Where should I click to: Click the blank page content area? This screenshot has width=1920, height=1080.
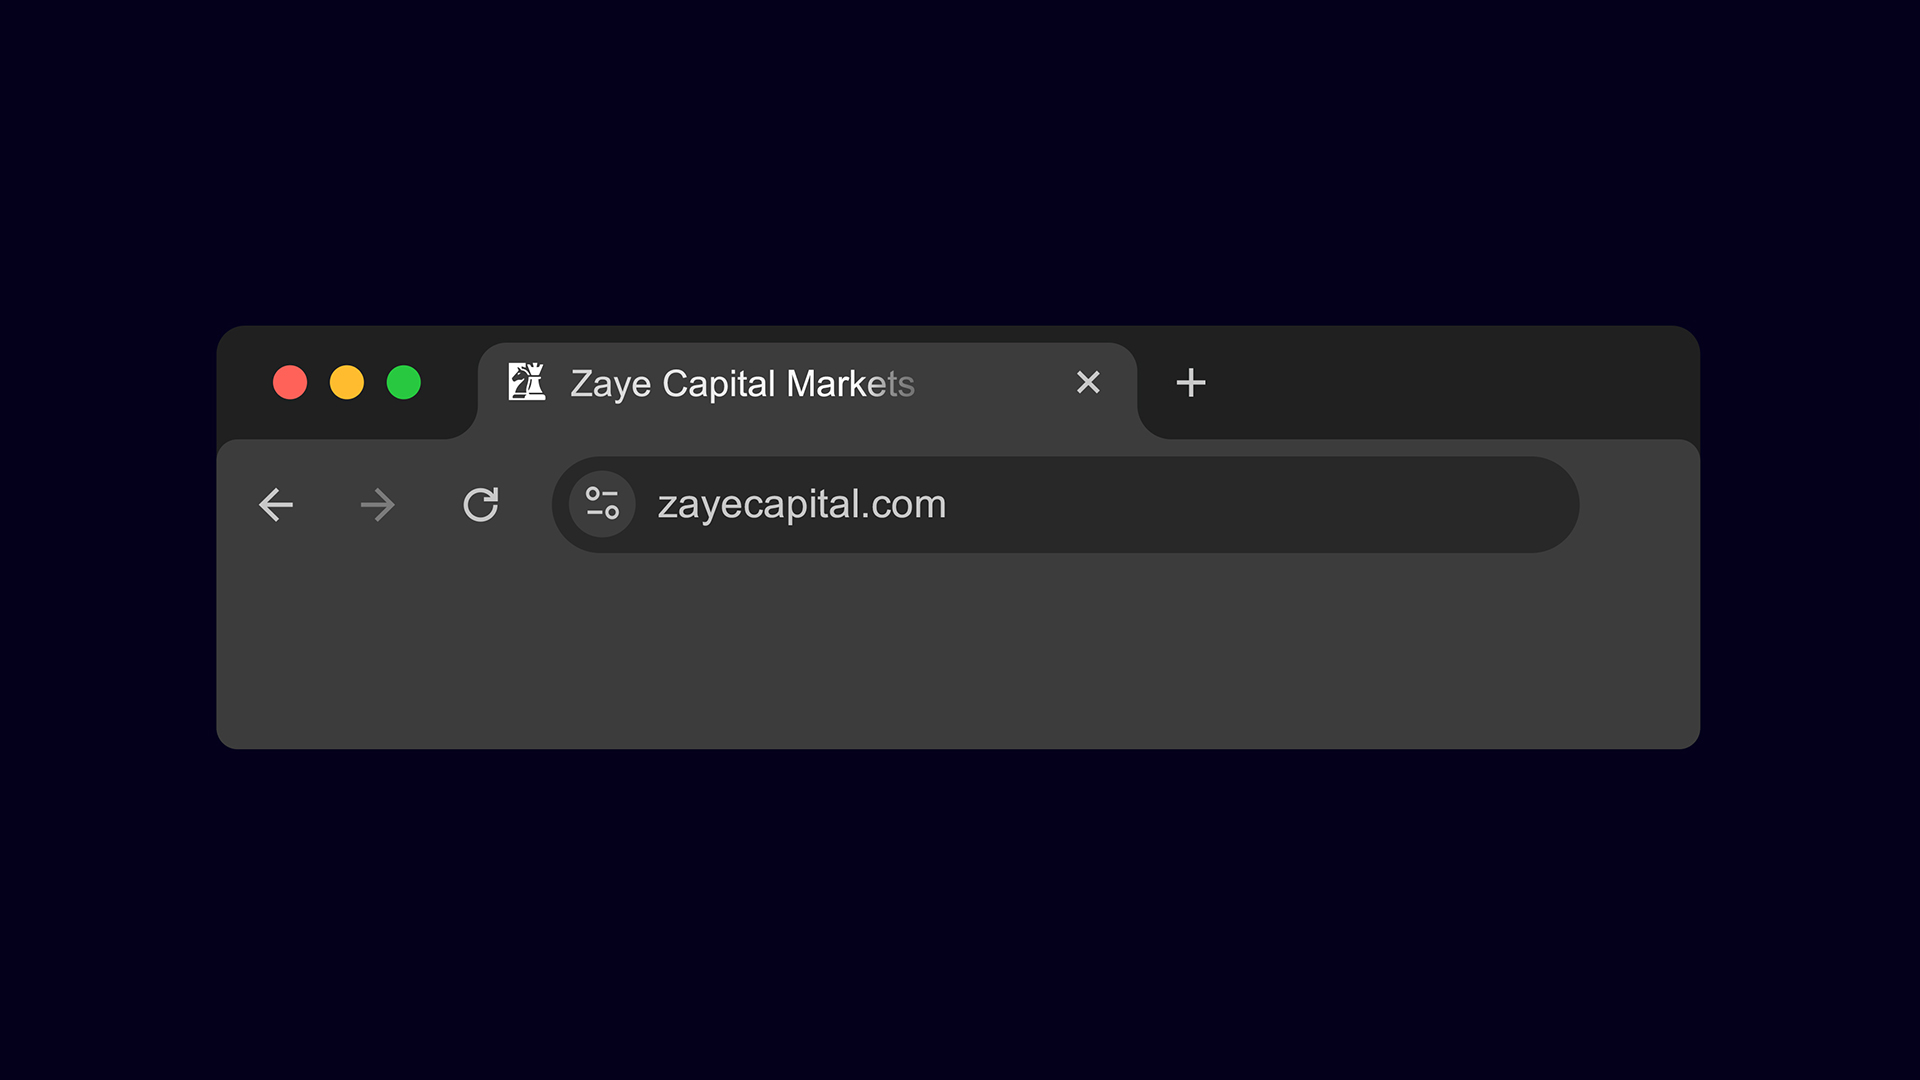pos(958,655)
